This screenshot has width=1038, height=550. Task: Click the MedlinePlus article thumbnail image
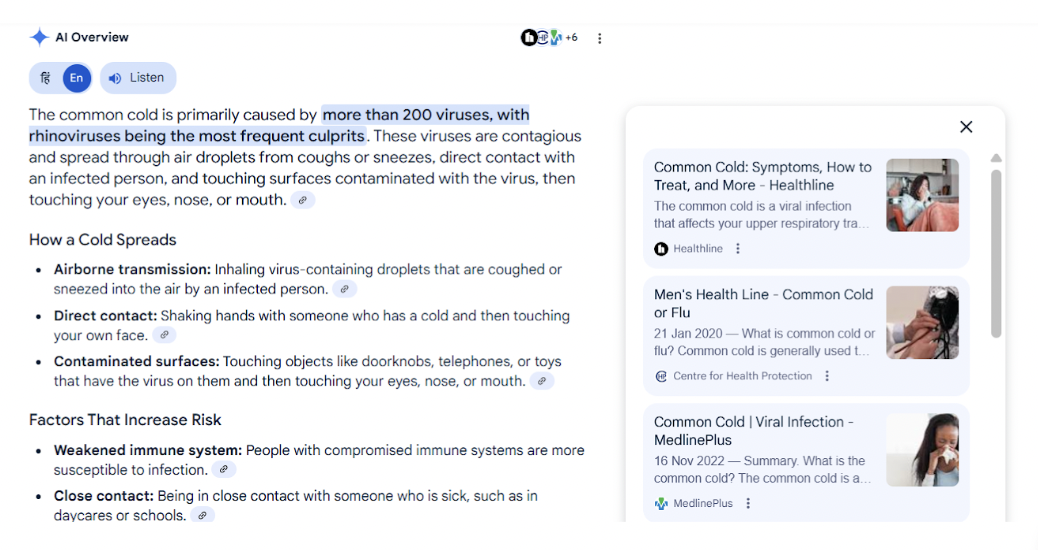[922, 450]
